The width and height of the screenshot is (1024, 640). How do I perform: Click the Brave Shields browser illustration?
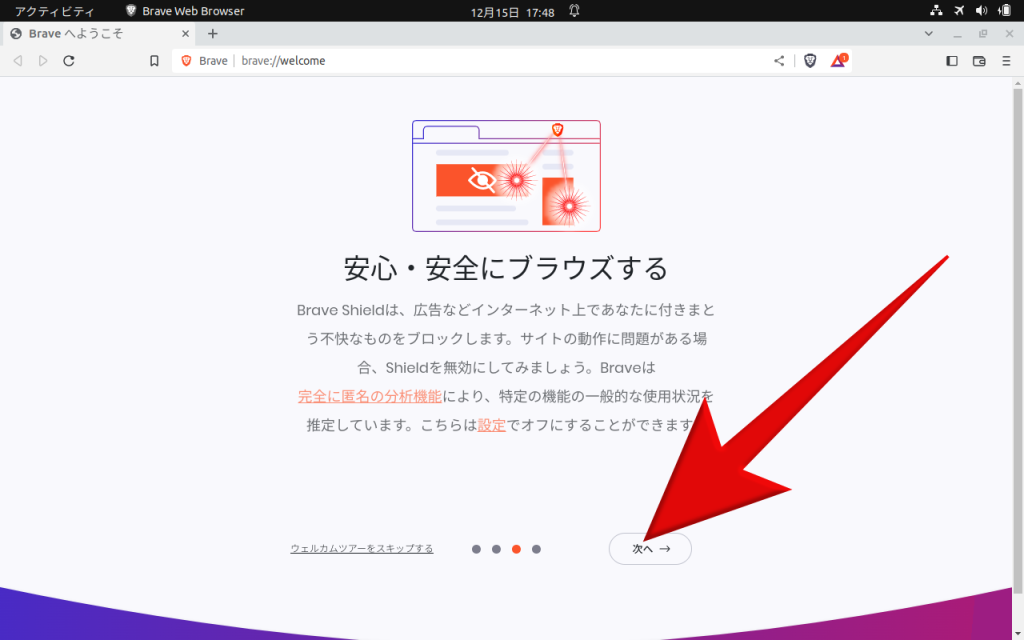pos(506,176)
